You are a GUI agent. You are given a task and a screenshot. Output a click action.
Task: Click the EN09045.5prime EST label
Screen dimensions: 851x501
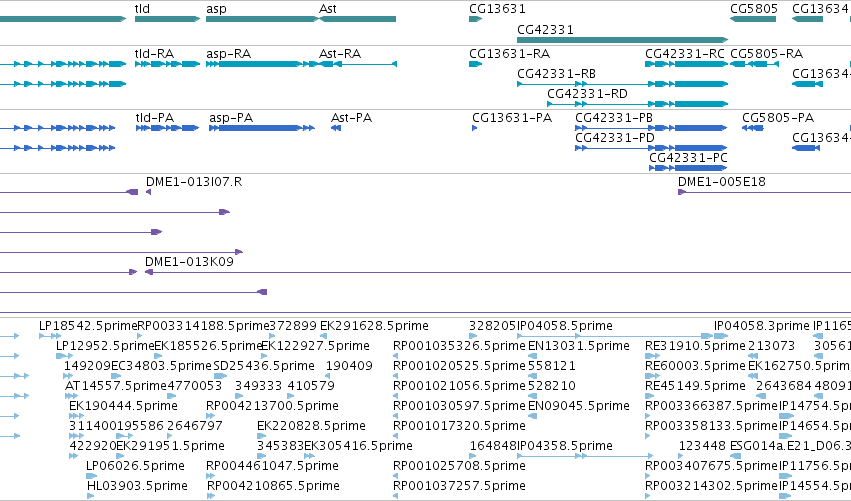579,406
